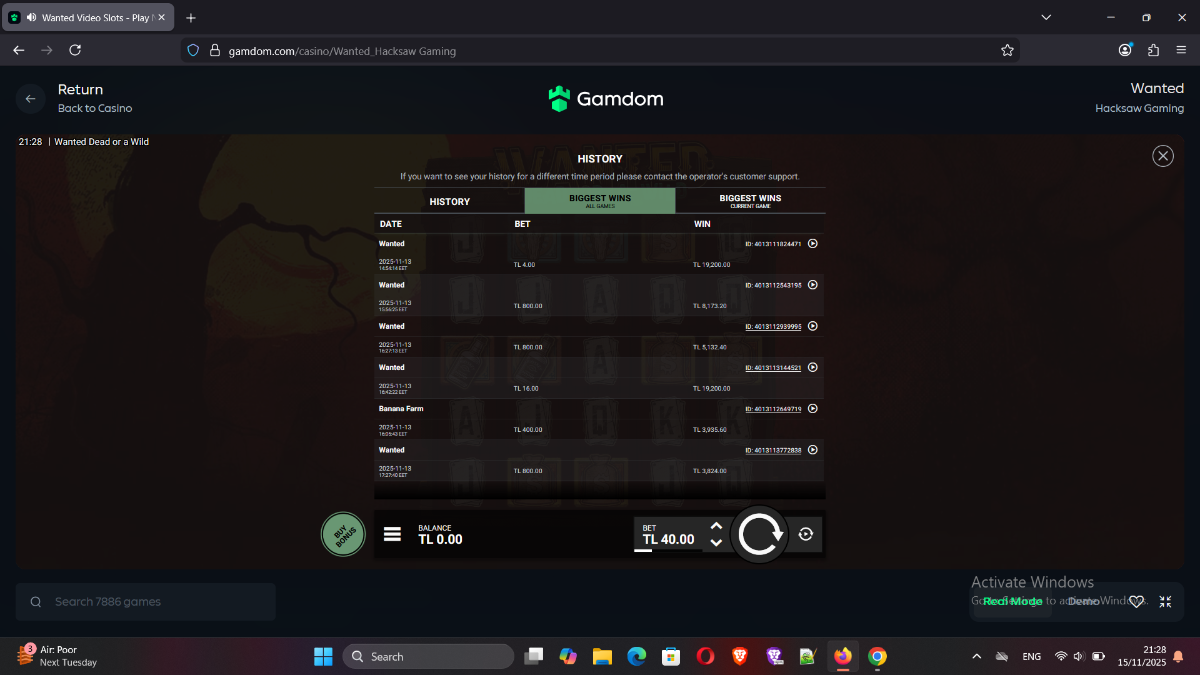Close the History panel with X
This screenshot has width=1200, height=675.
pos(1162,156)
